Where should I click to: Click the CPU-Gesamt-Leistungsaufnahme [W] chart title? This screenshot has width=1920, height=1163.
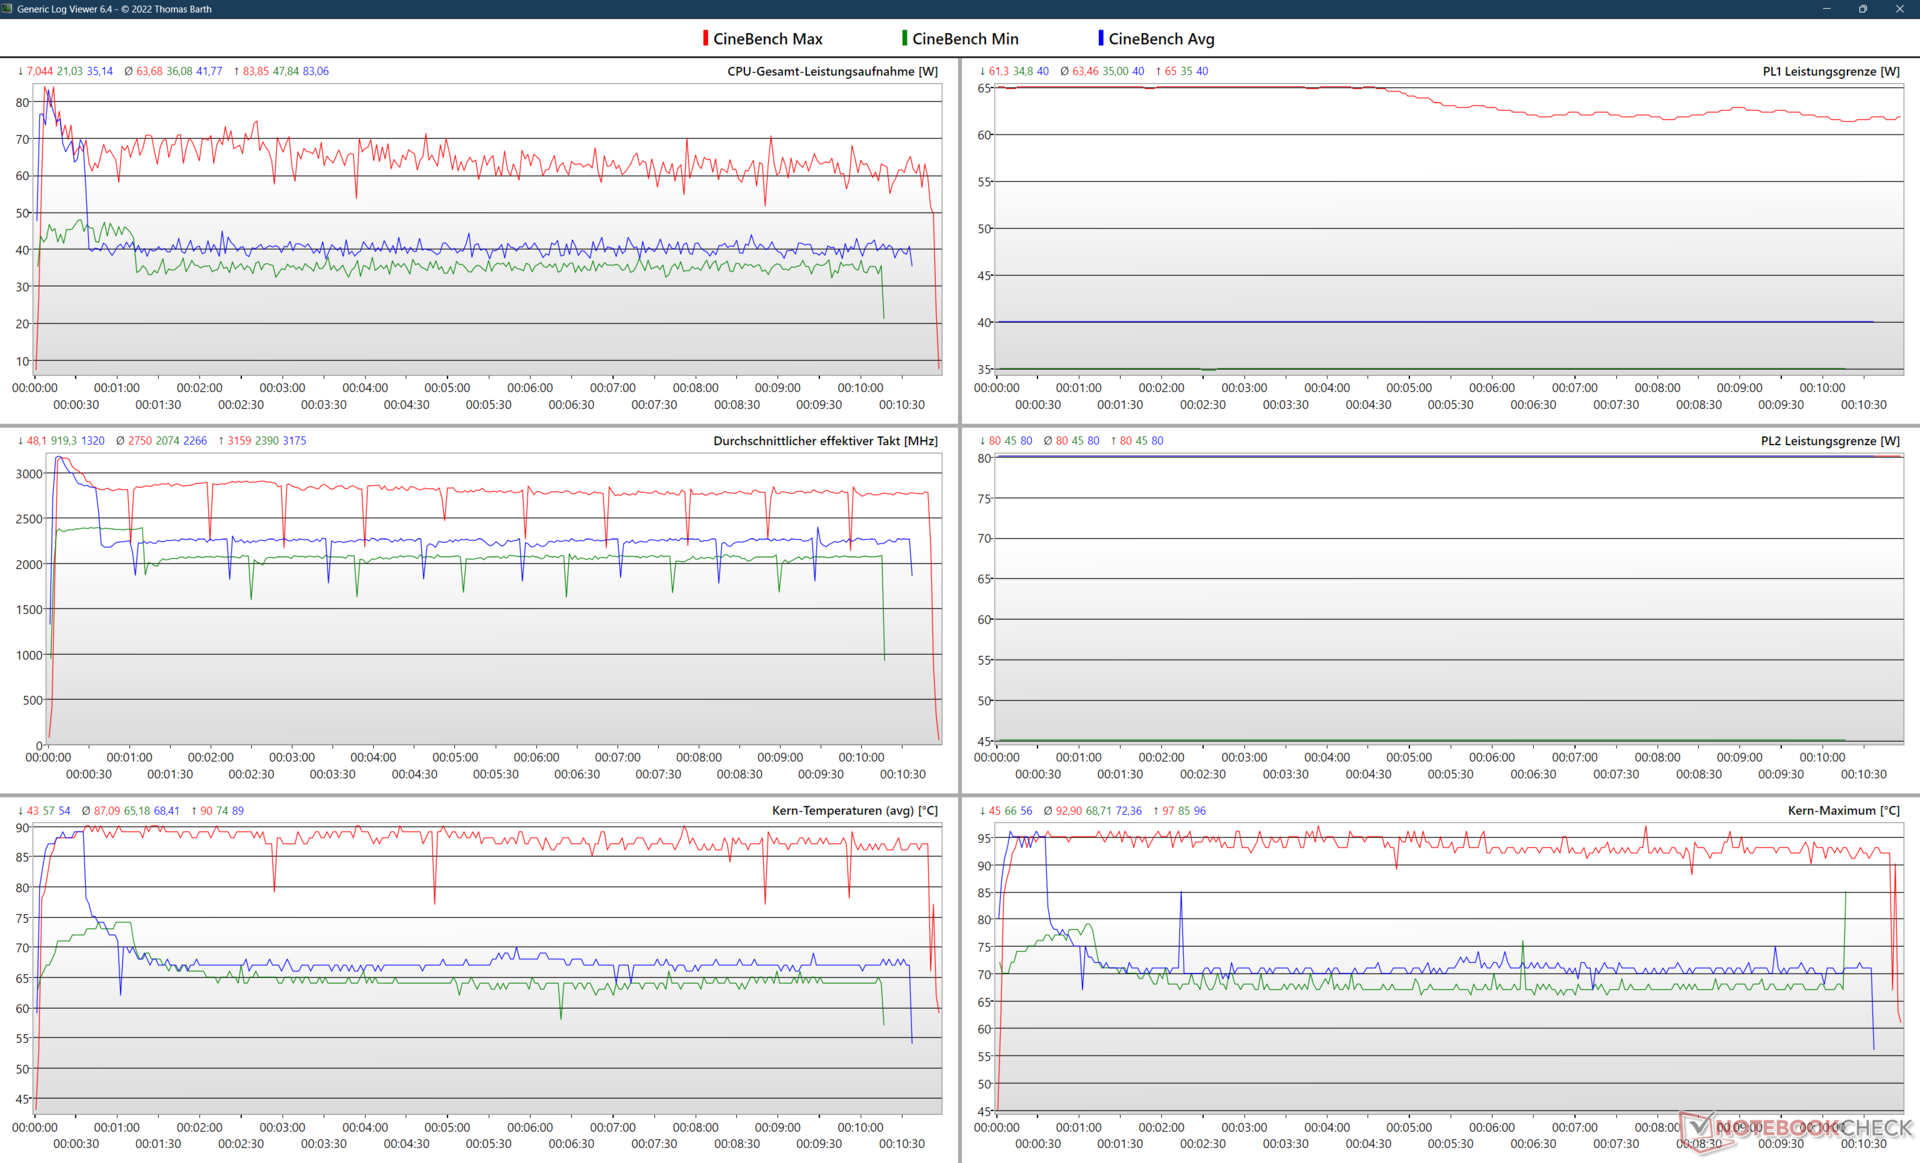[x=832, y=71]
